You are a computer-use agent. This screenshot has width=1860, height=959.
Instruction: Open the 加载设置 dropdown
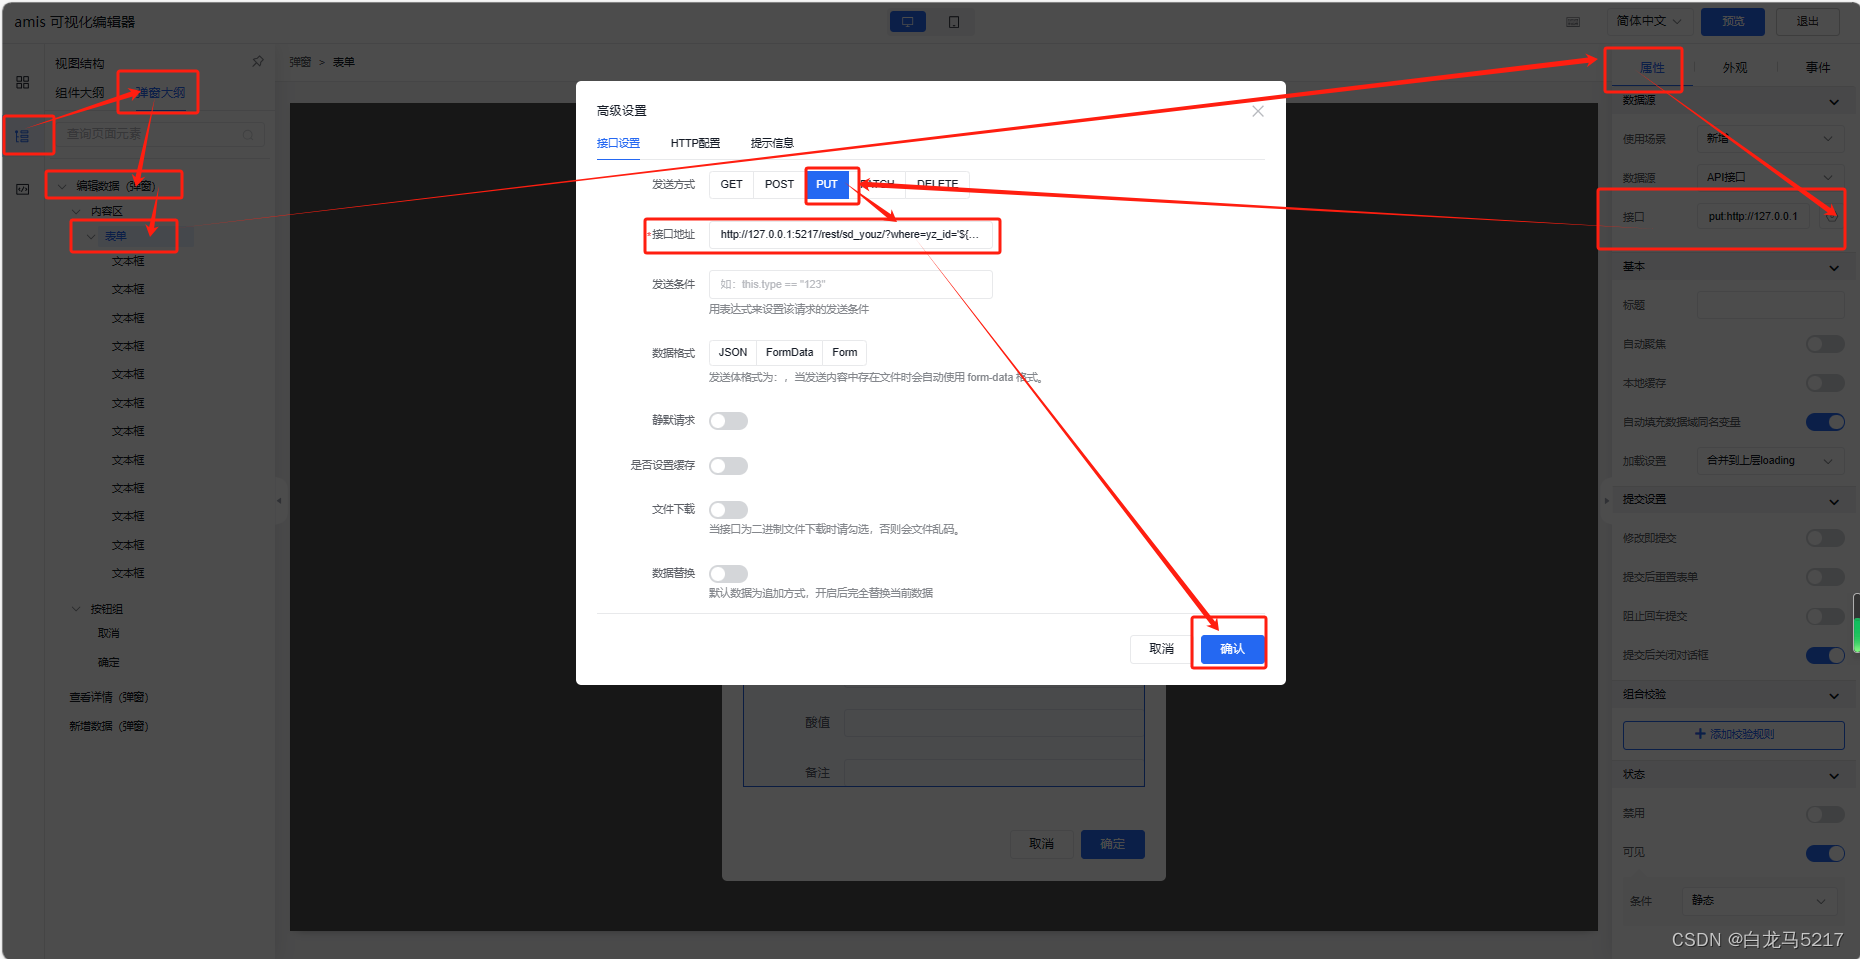point(1770,461)
